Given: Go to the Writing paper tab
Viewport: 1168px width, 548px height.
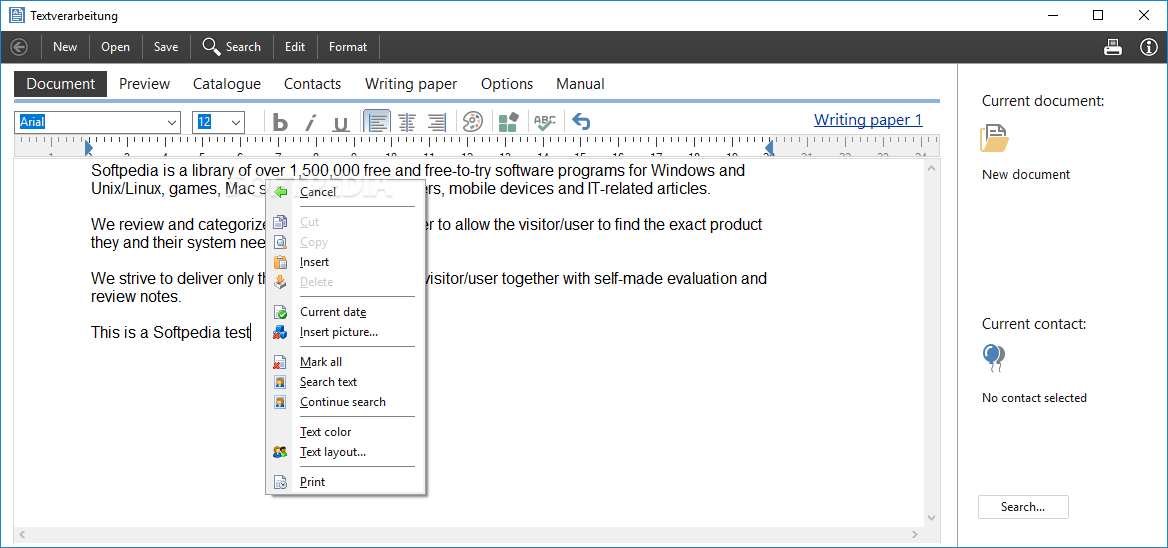Looking at the screenshot, I should 410,84.
